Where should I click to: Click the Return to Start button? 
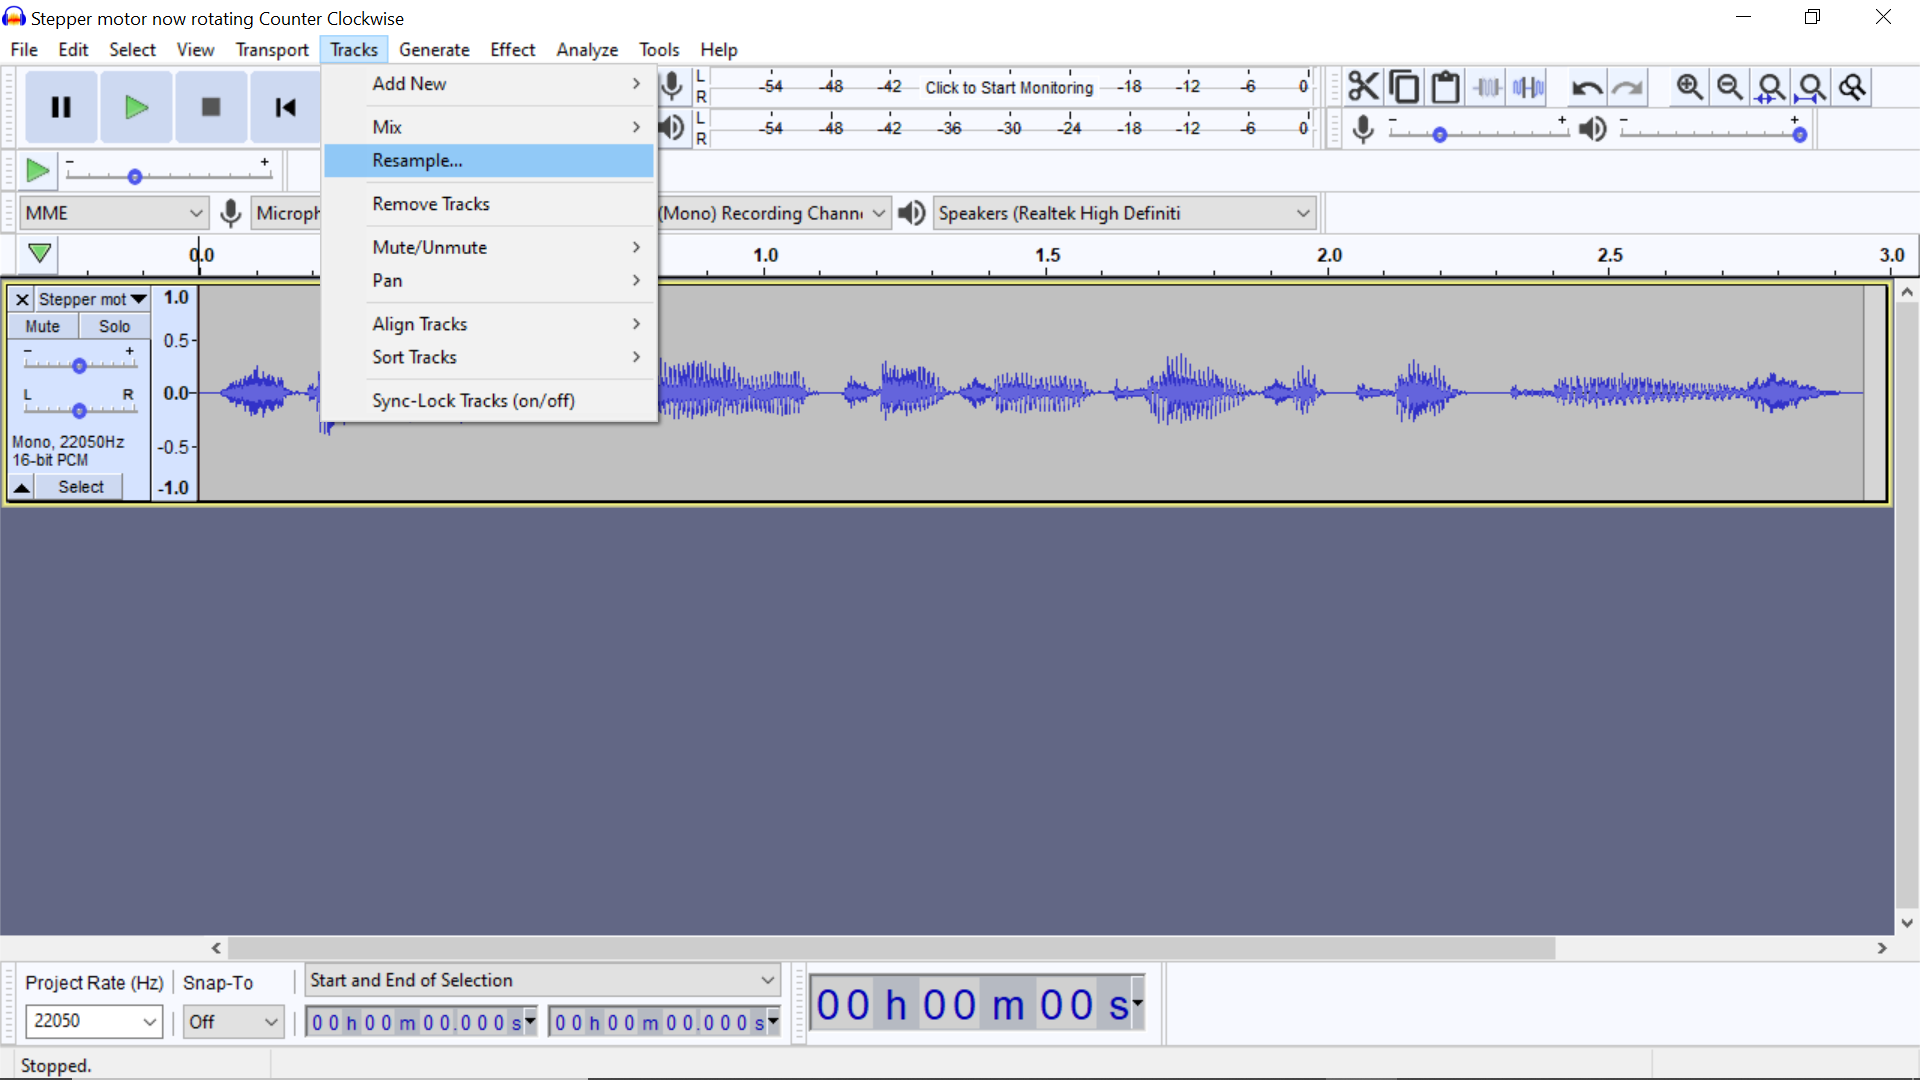tap(284, 107)
